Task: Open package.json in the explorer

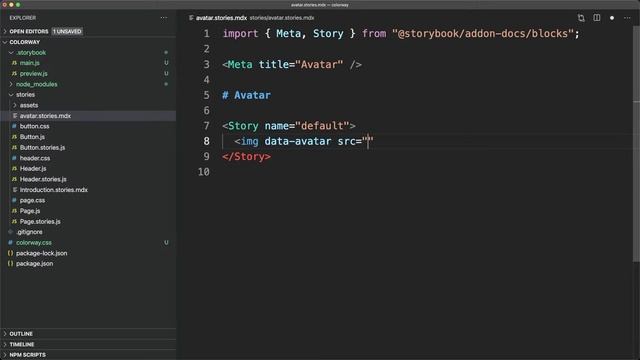Action: coord(34,264)
